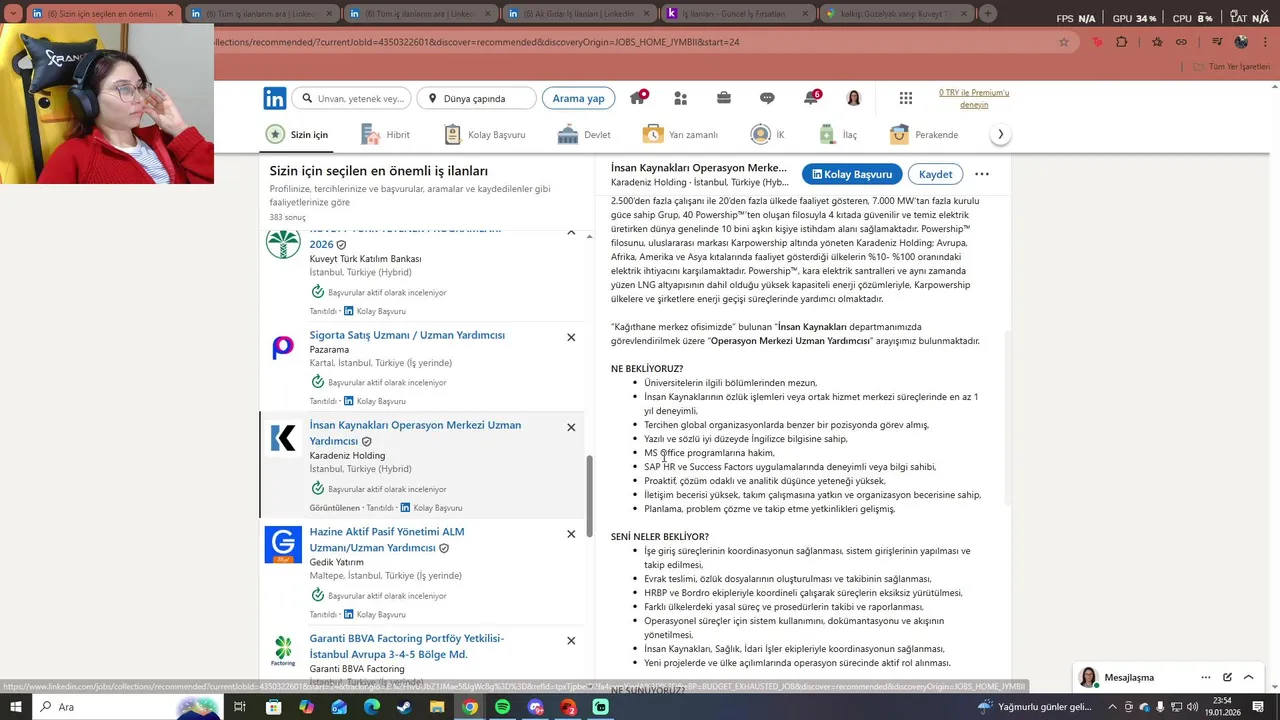
Task: Select the Devlet category tab
Action: pyautogui.click(x=584, y=134)
